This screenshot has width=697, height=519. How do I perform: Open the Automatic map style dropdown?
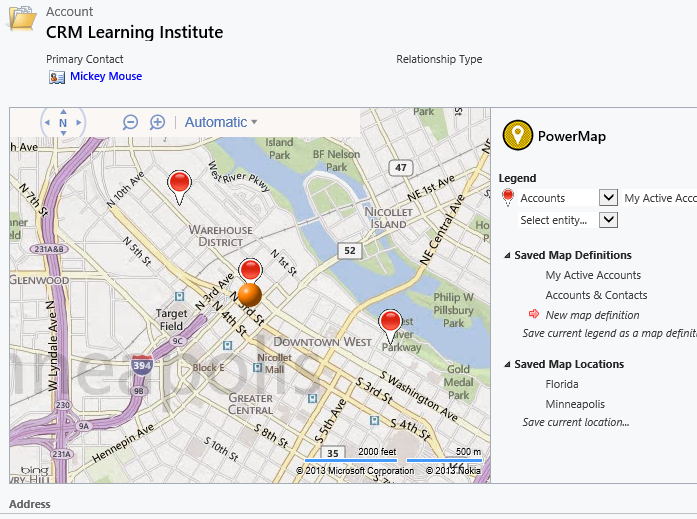221,122
